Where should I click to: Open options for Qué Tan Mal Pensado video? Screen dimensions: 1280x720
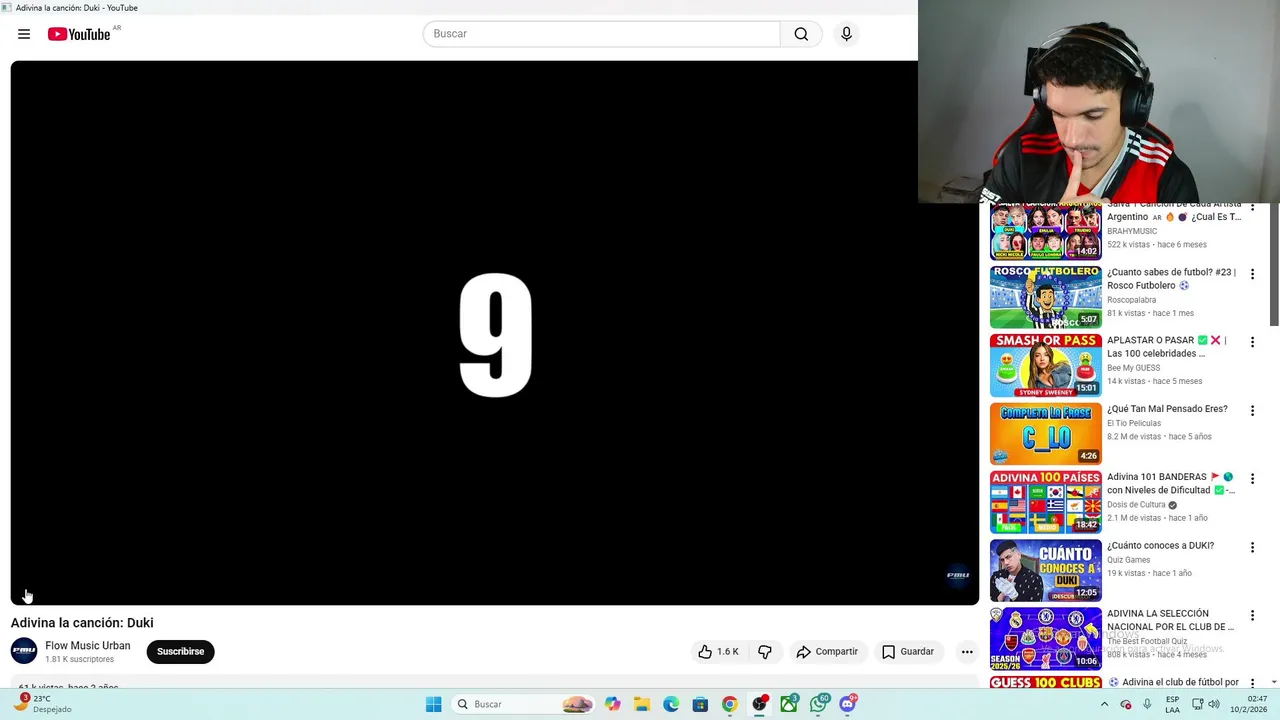(x=1252, y=410)
